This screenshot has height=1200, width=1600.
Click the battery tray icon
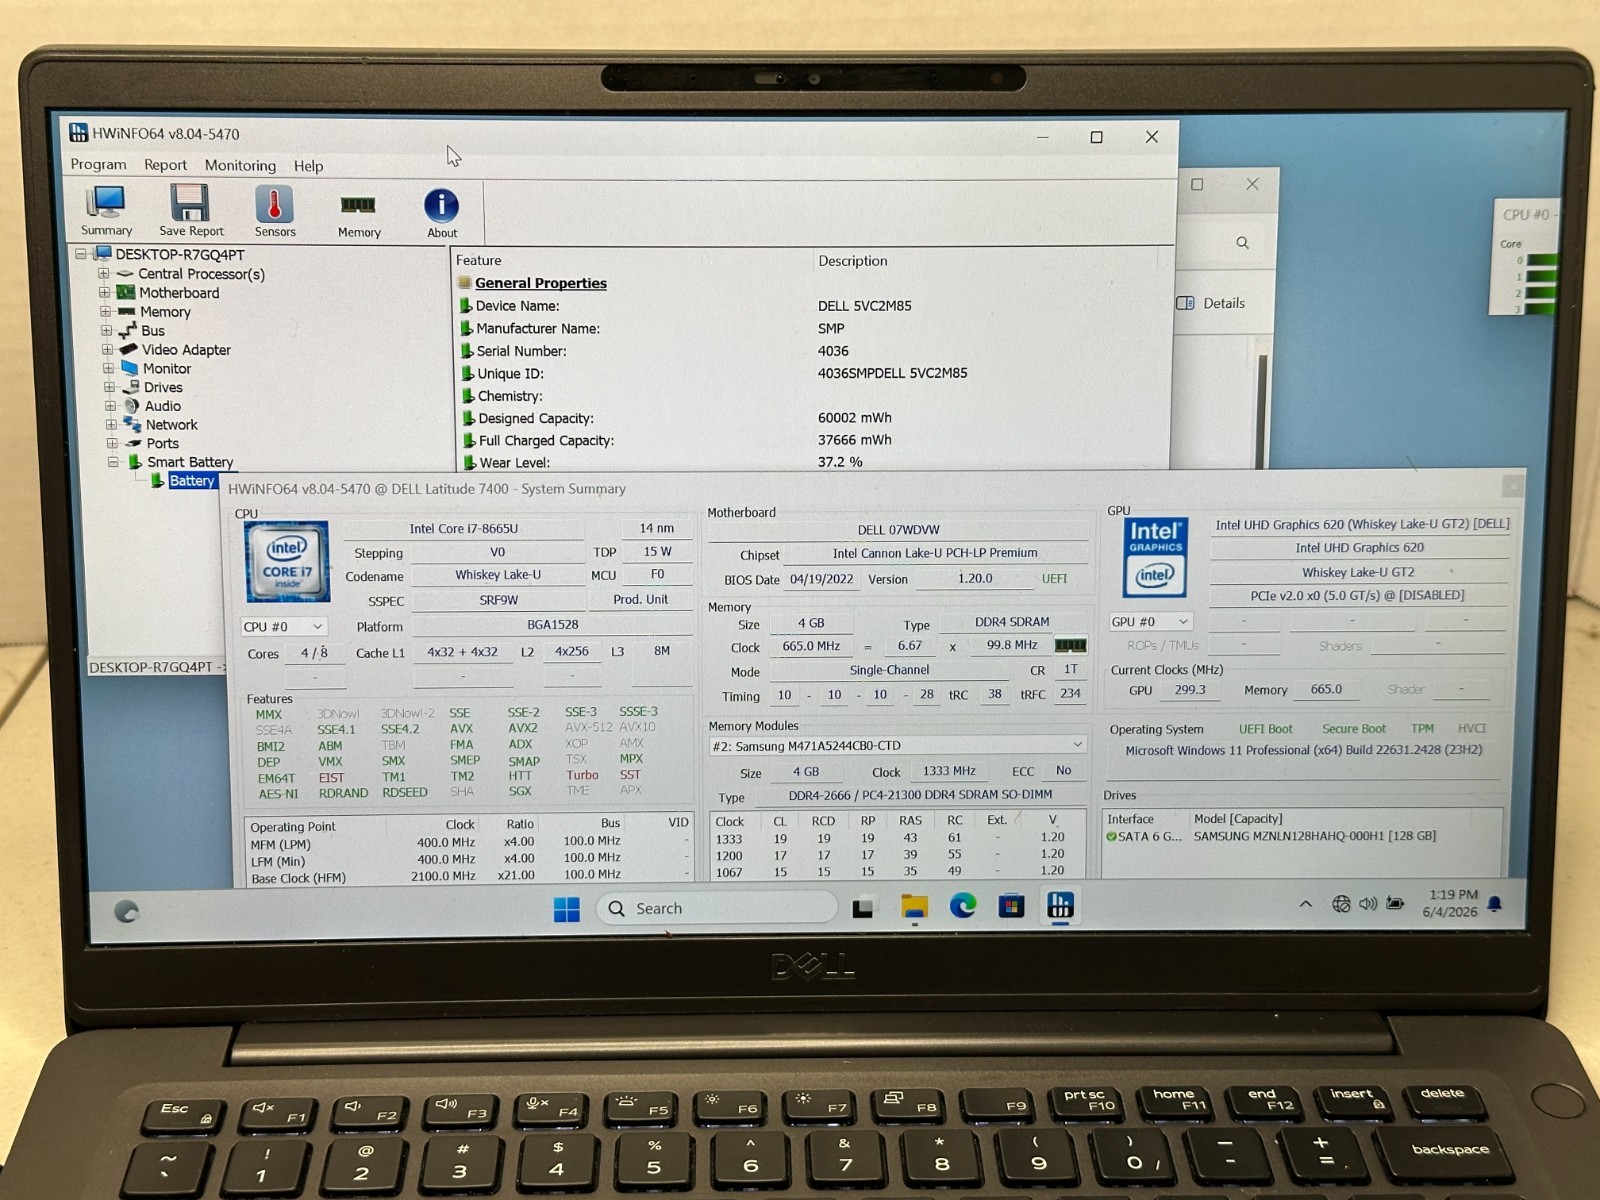coord(1395,904)
